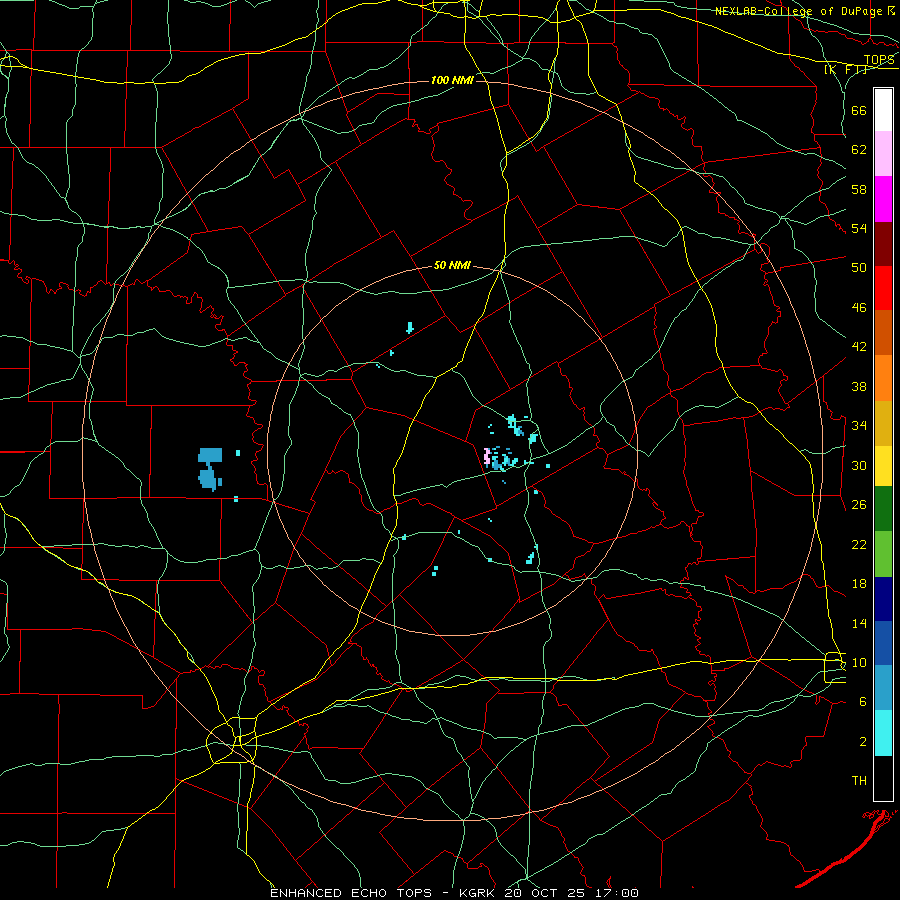
Task: Choose the cyan legend color band
Action: (883, 733)
